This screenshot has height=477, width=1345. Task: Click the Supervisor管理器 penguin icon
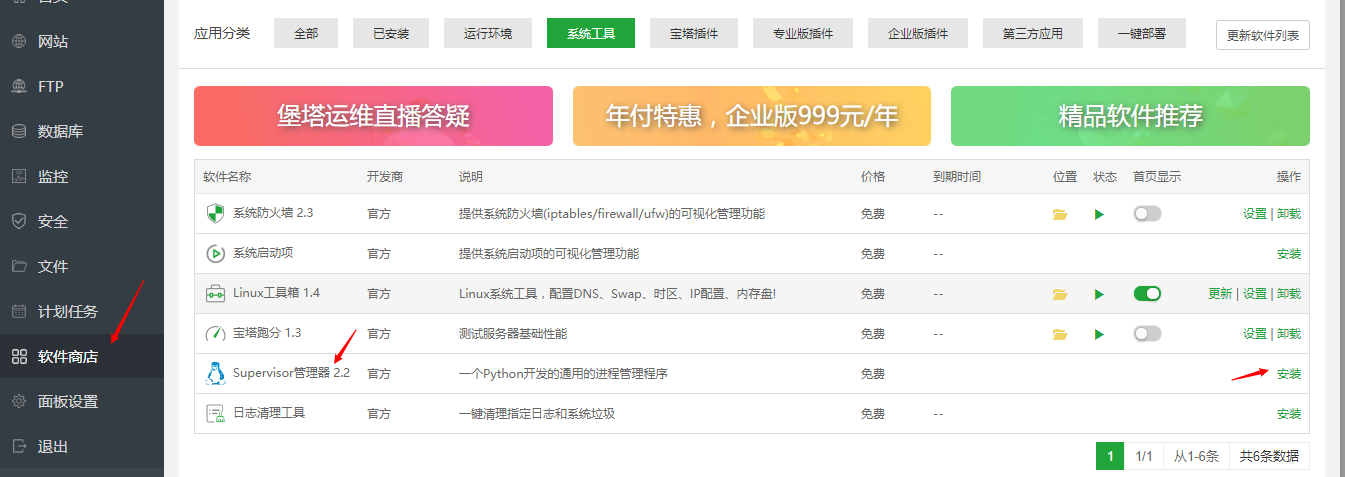click(x=215, y=374)
